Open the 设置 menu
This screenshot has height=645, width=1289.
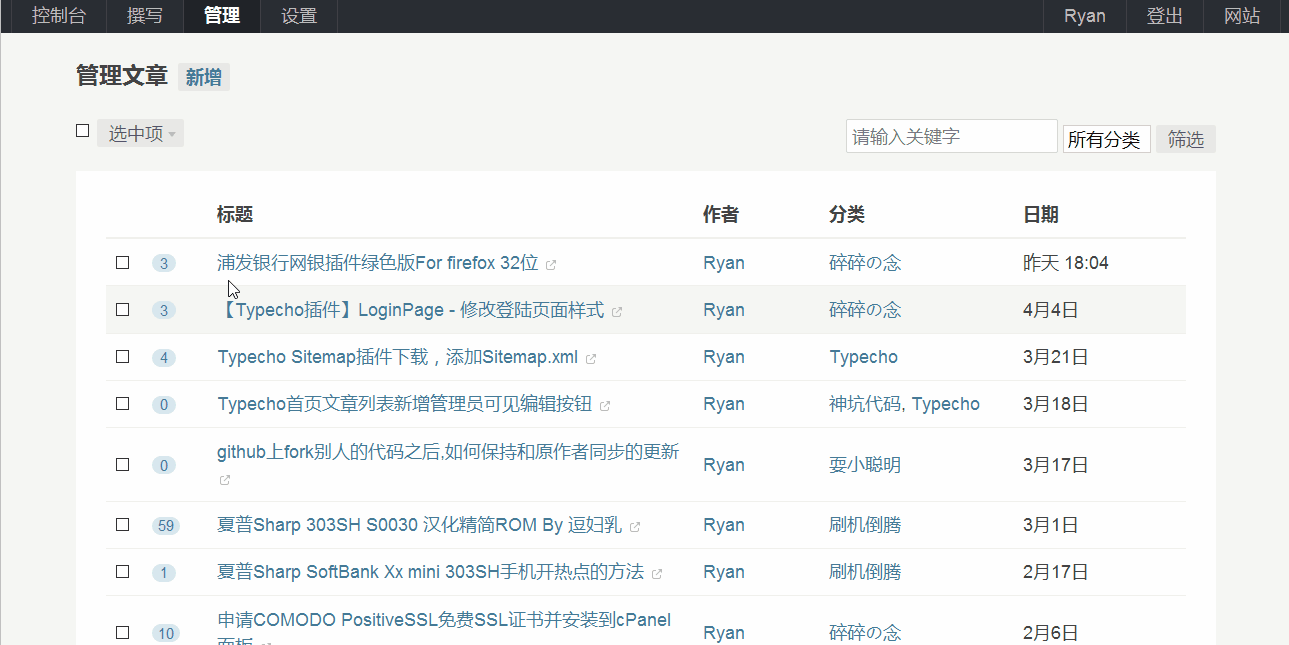[299, 16]
